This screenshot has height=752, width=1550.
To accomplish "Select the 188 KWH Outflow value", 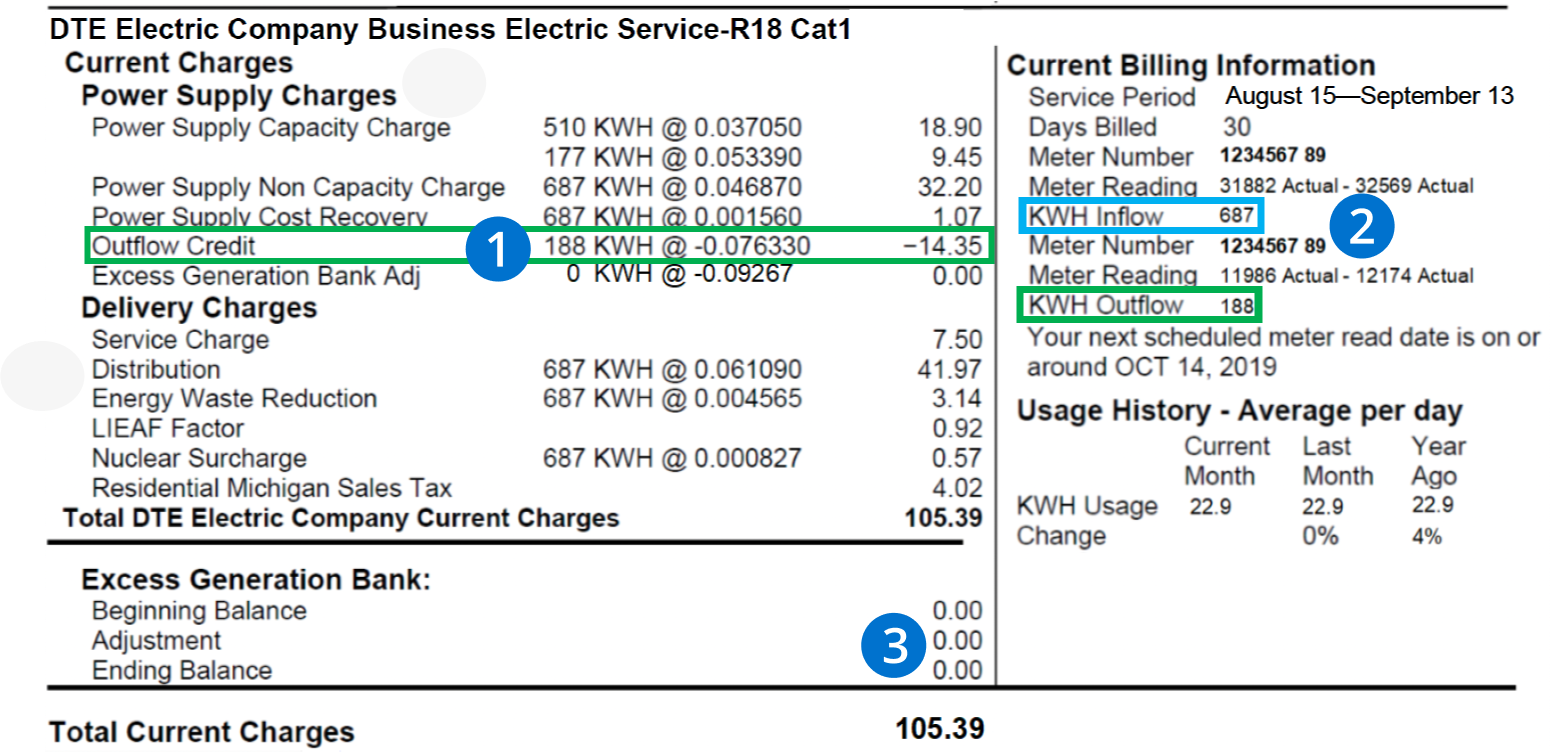I will 1237,305.
